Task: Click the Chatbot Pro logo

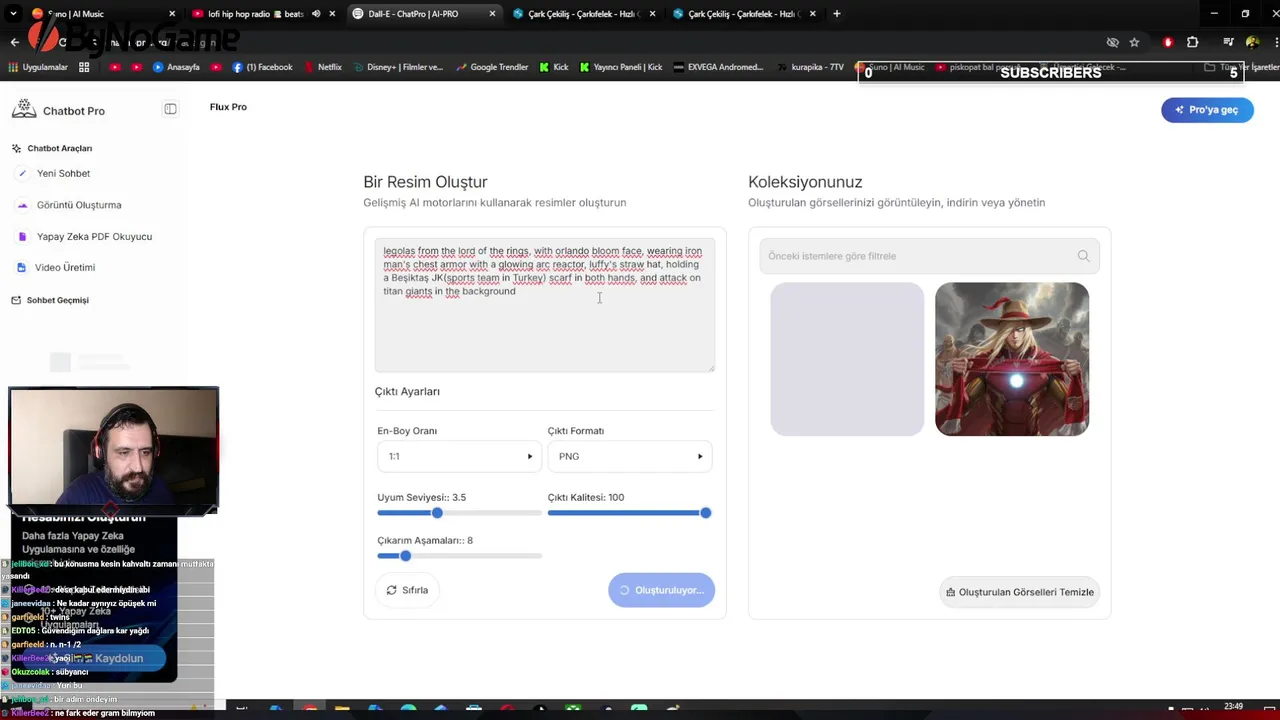Action: (x=24, y=110)
